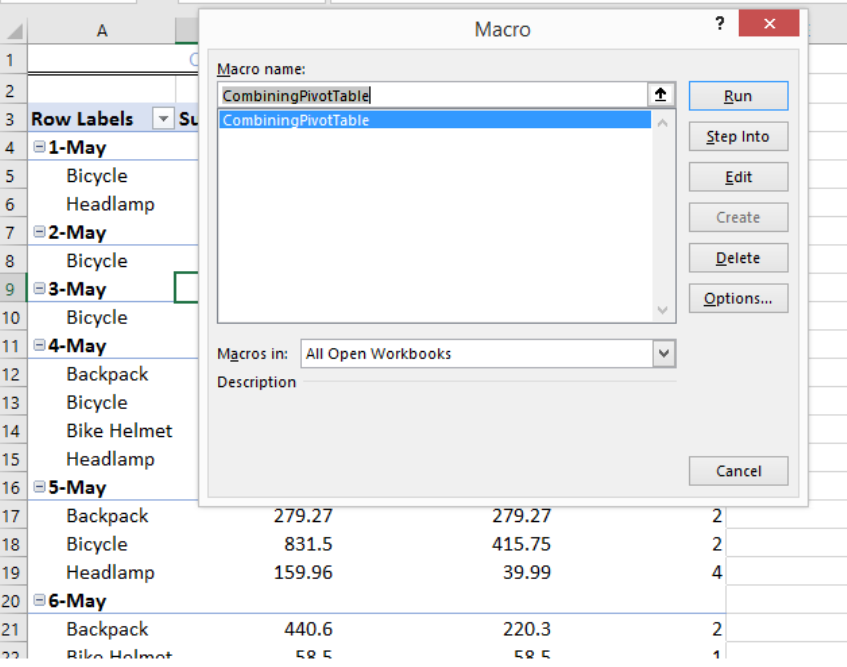Click the help question mark icon
This screenshot has width=847, height=667.
tap(720, 24)
